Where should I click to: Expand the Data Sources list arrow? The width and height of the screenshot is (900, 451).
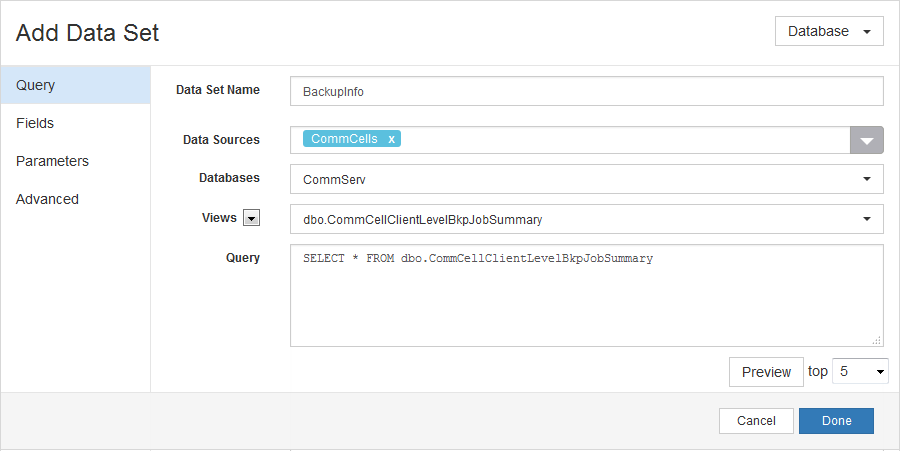pos(866,141)
